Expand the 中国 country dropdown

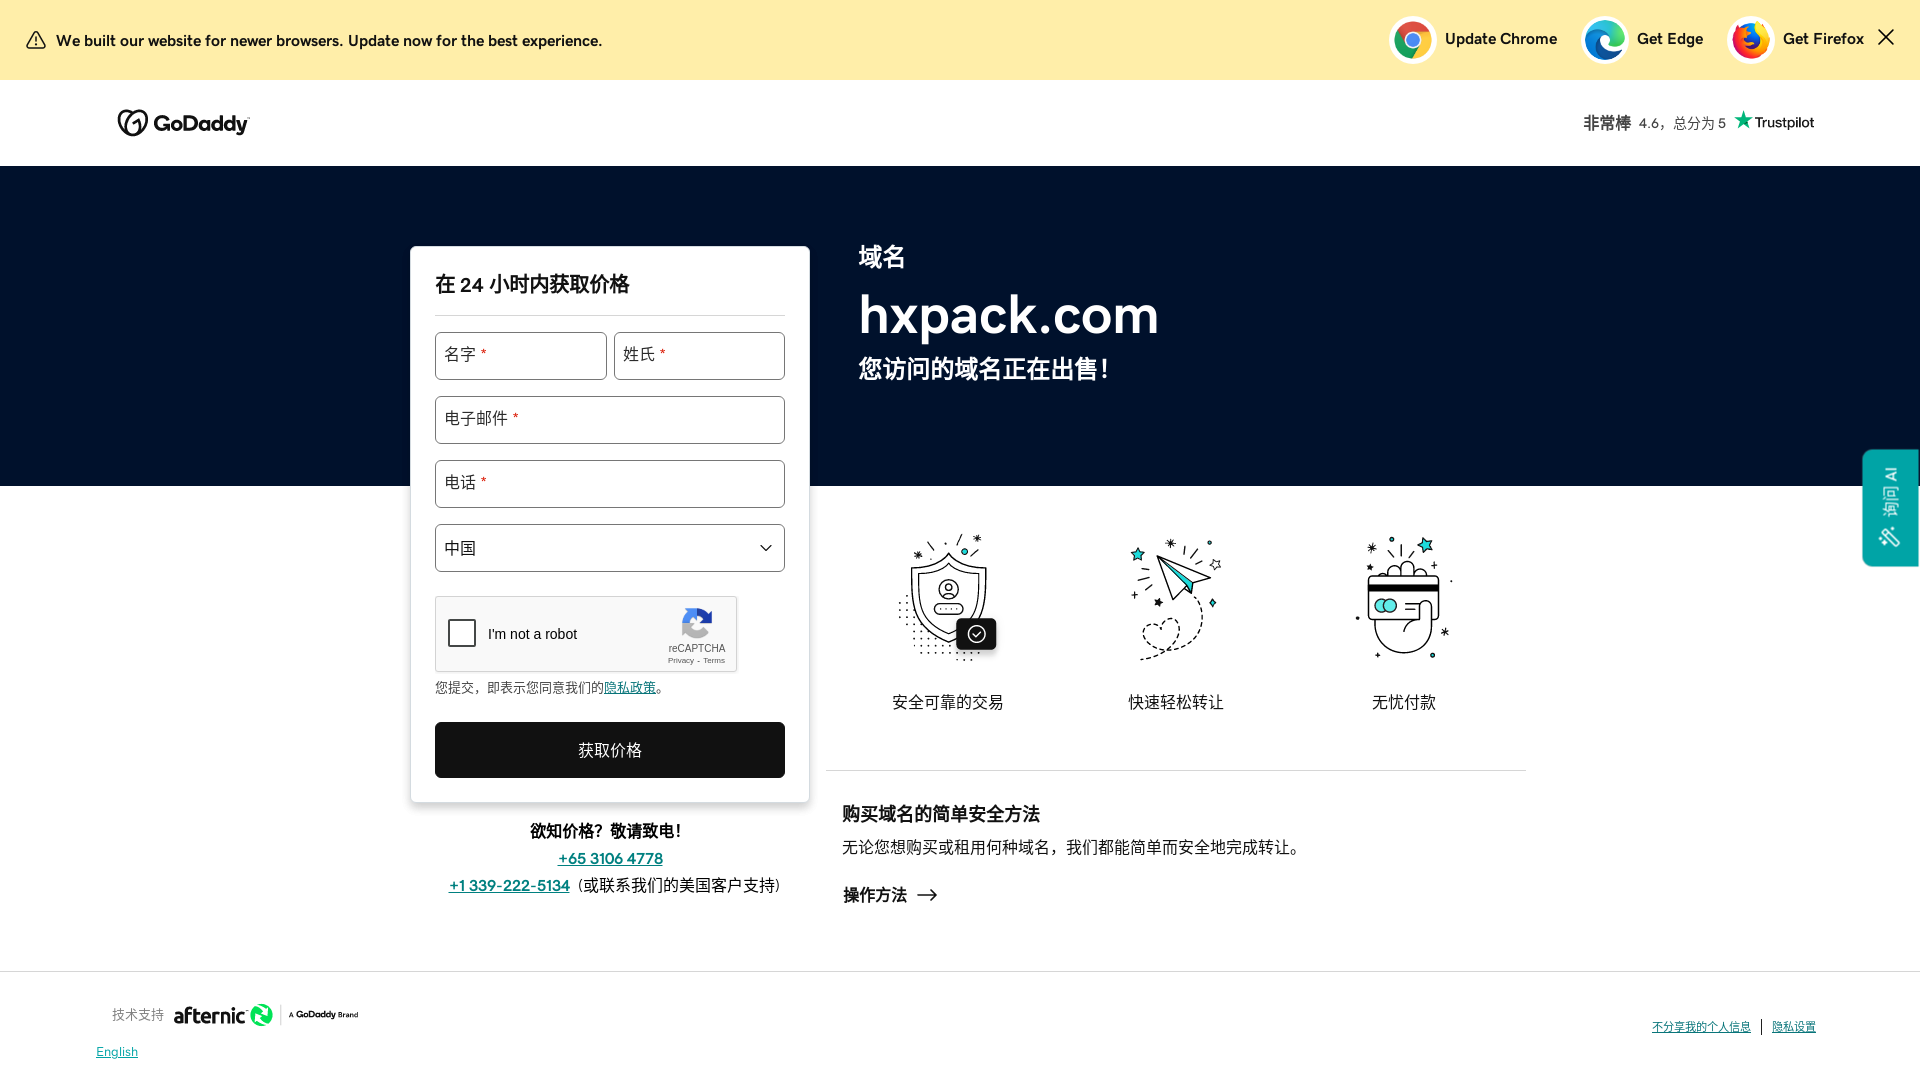pyautogui.click(x=610, y=548)
